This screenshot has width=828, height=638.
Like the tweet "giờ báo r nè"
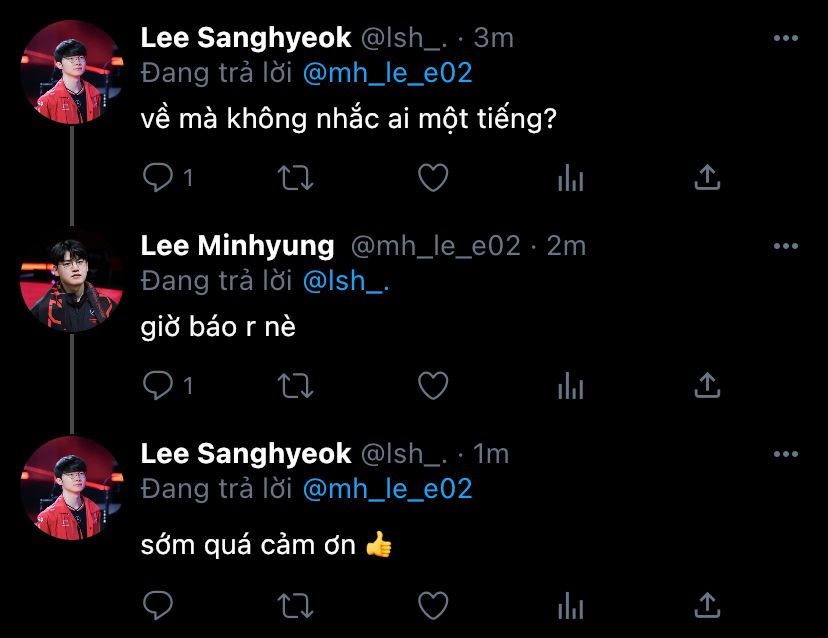(x=432, y=385)
